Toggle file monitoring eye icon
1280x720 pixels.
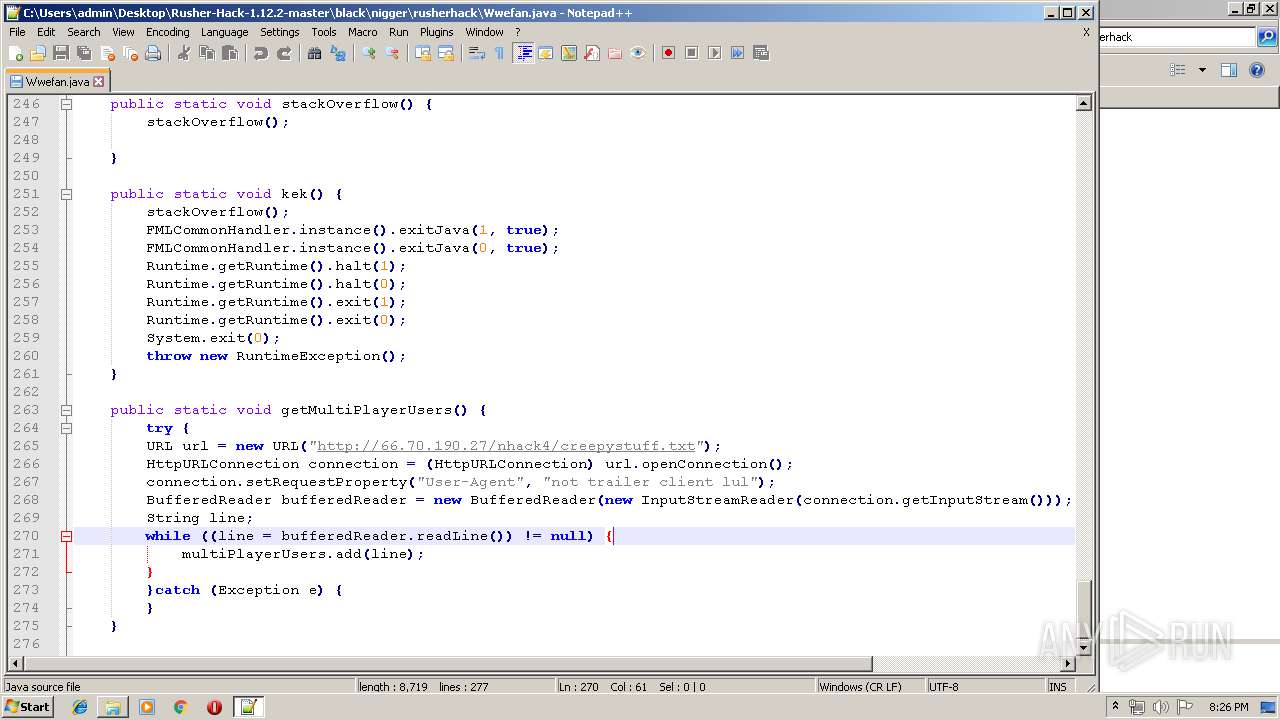(x=638, y=53)
